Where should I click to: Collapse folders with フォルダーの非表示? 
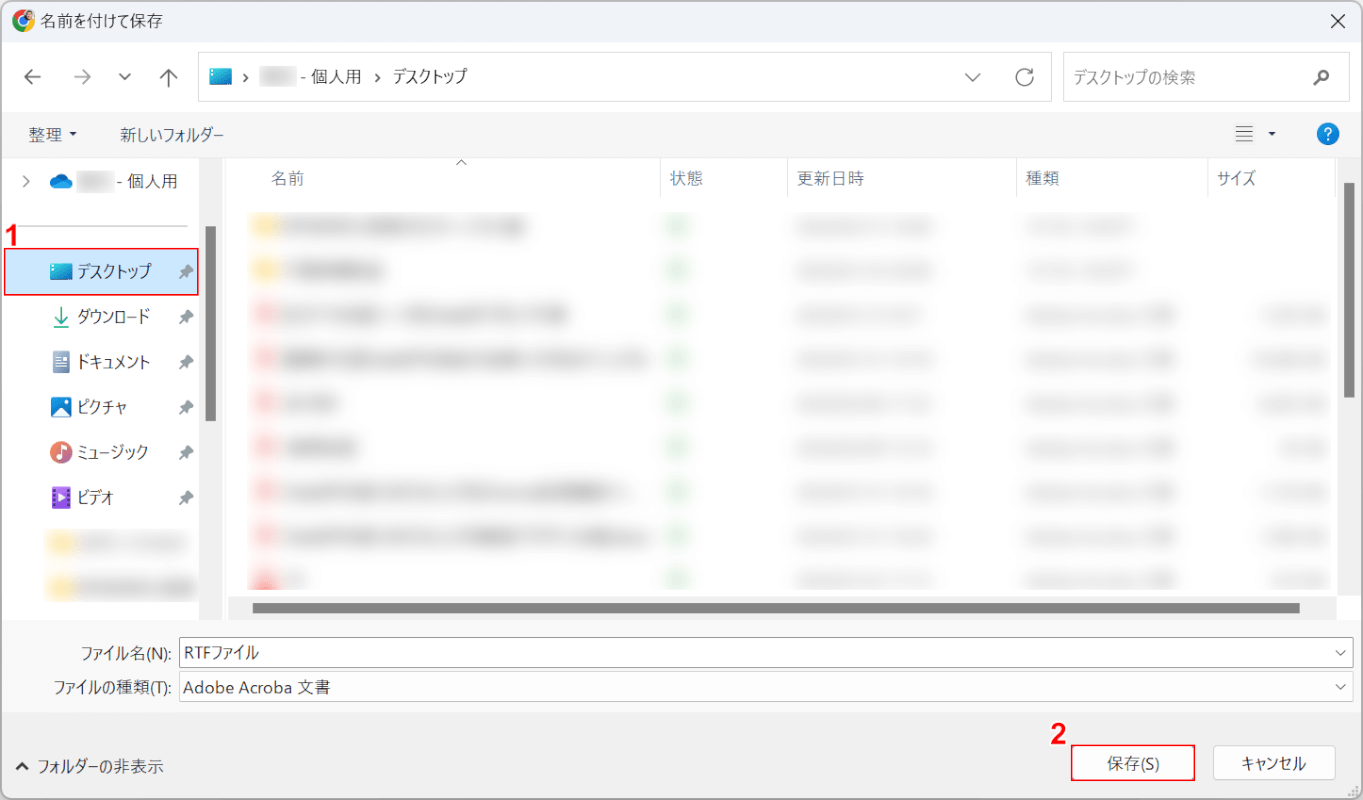(89, 767)
